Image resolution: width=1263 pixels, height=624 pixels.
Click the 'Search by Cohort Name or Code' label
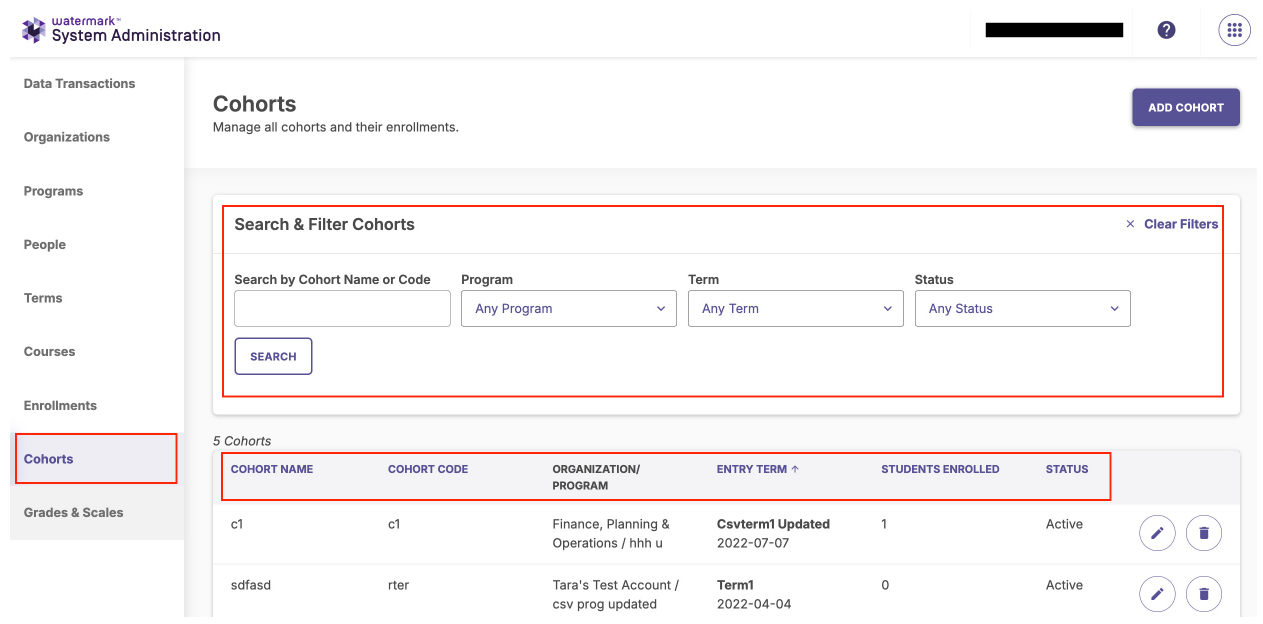332,279
